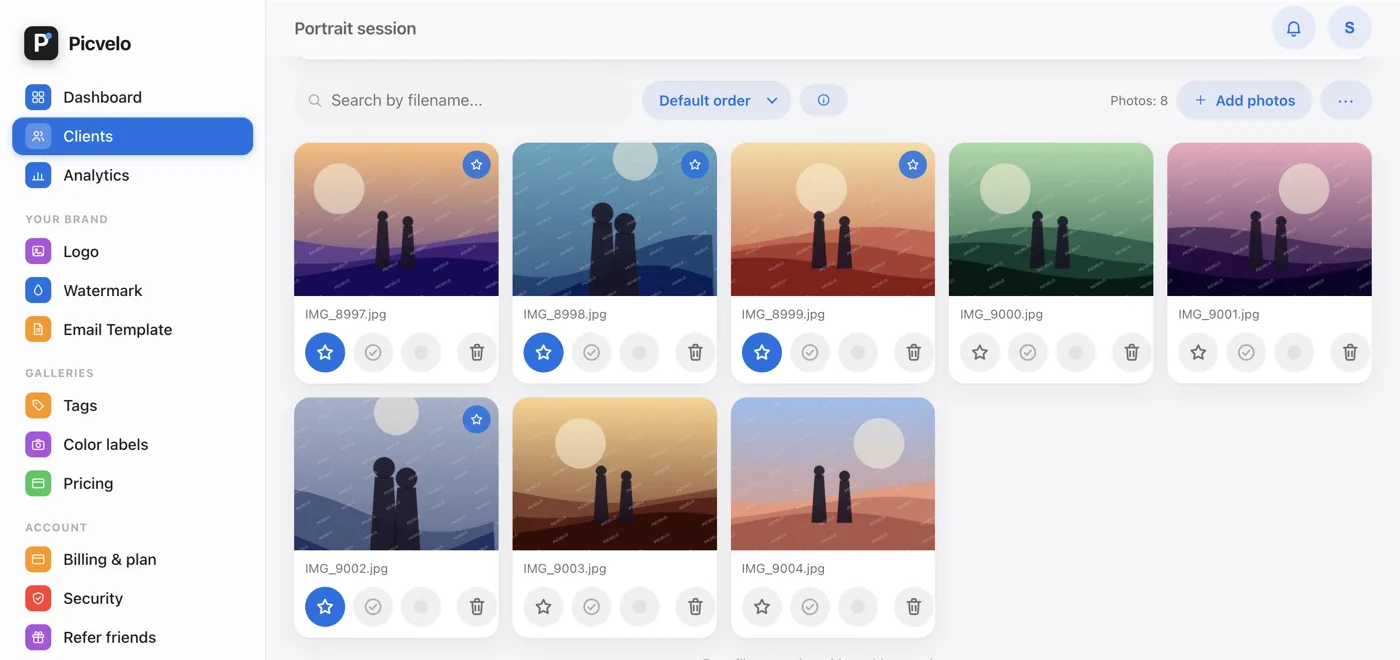Viewport: 1400px width, 660px height.
Task: Click the Picvelo logo
Action: pos(41,43)
